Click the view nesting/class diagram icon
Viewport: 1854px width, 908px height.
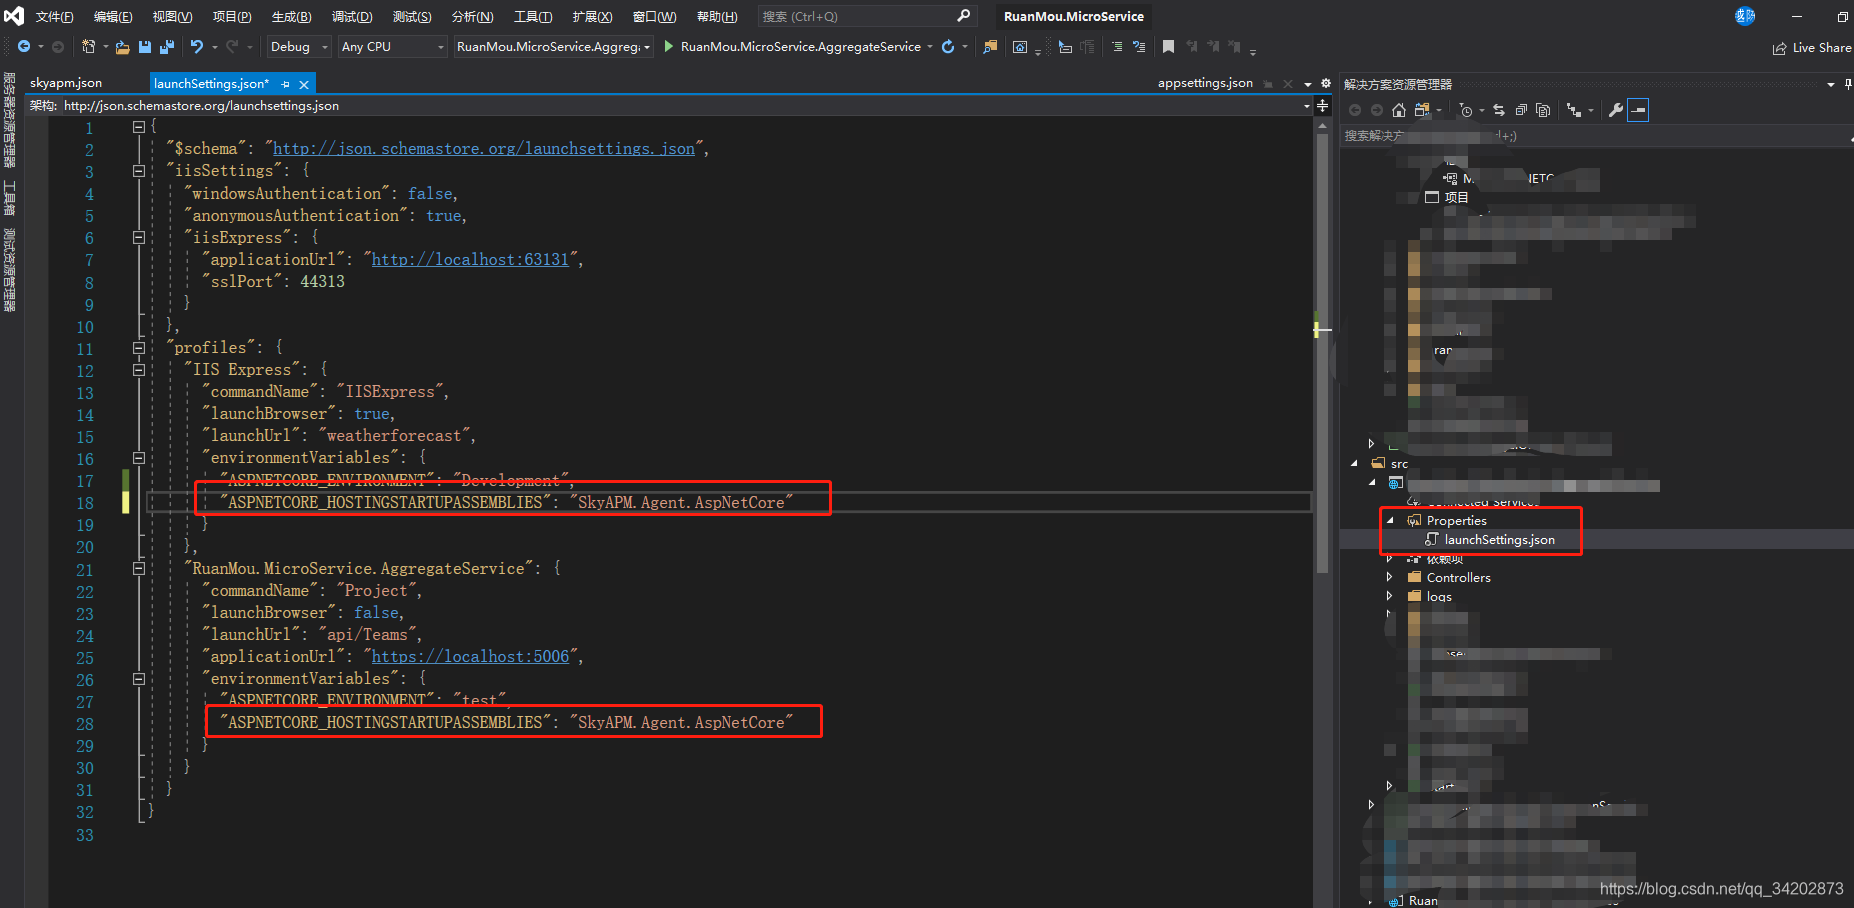1574,110
